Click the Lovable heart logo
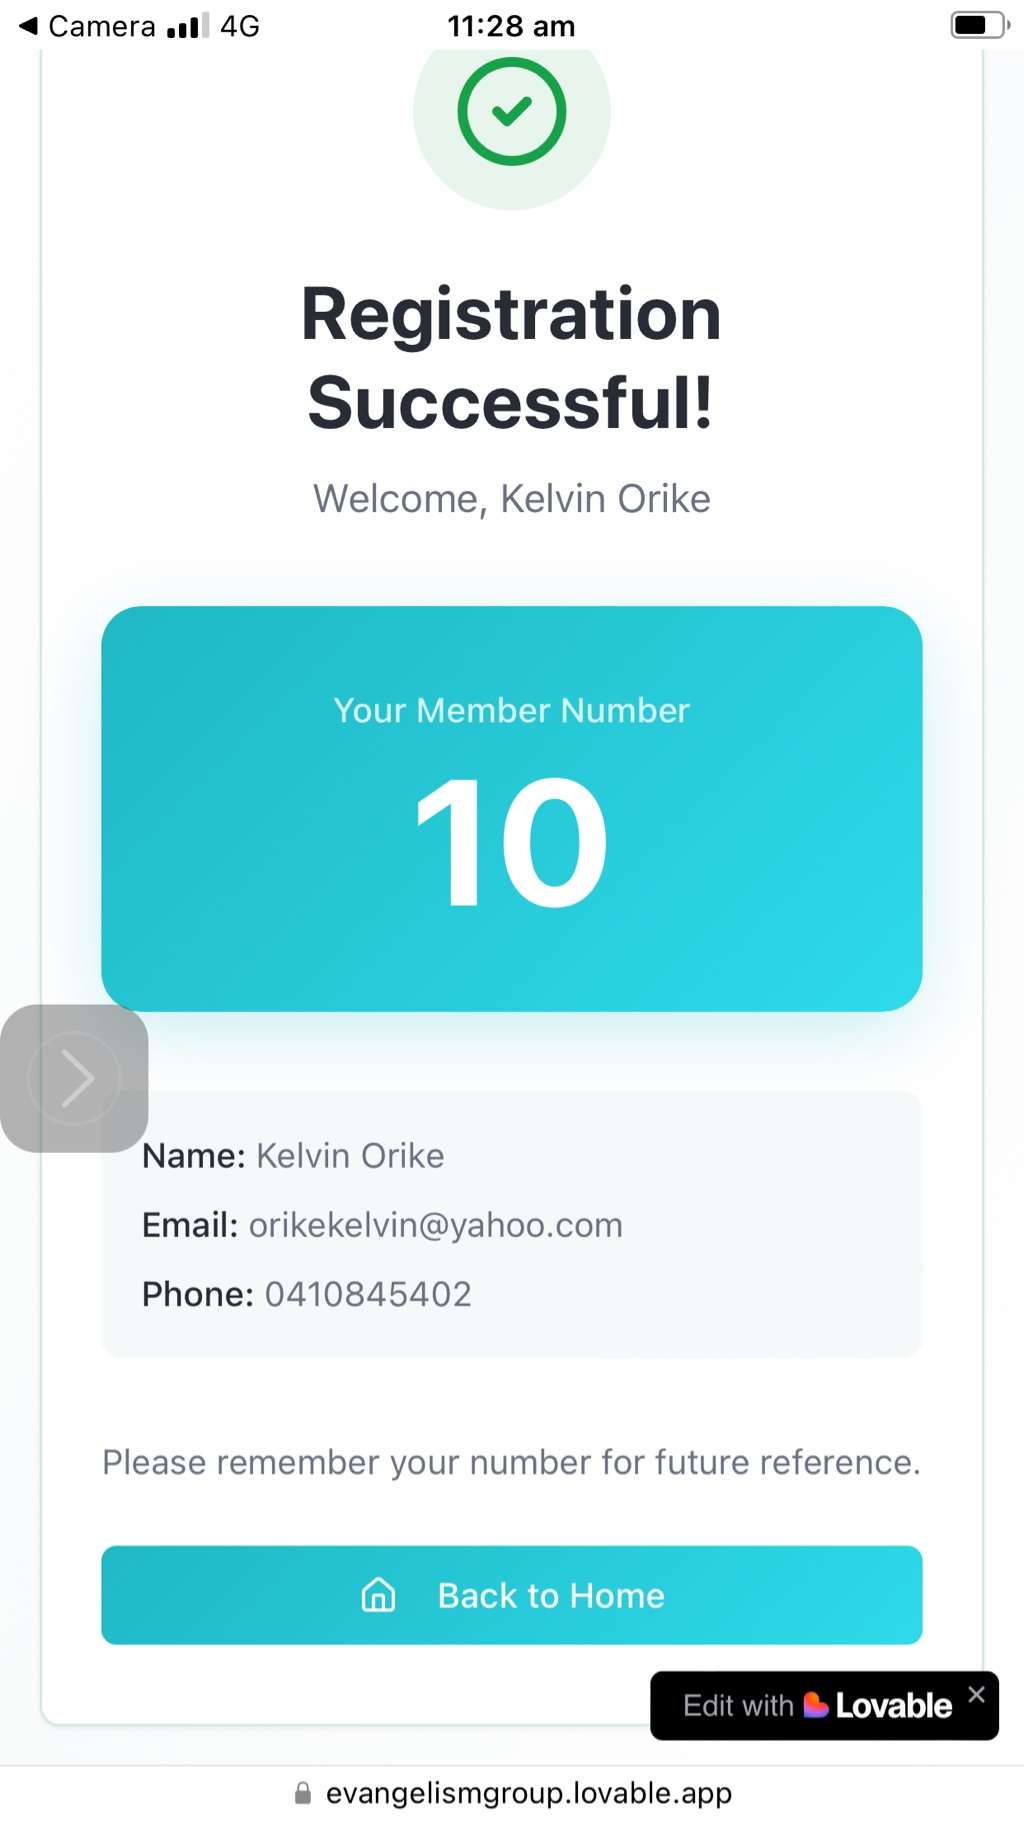Image resolution: width=1024 pixels, height=1821 pixels. (x=816, y=1705)
